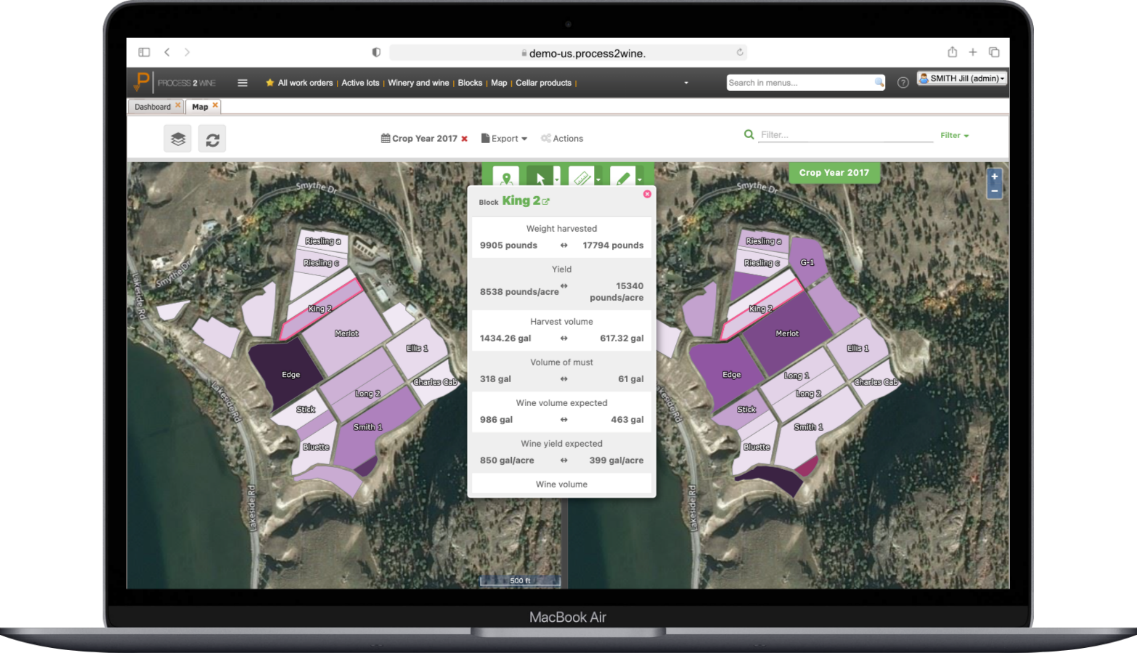This screenshot has width=1137, height=653.
Task: Click the refresh map icon
Action: (212, 138)
